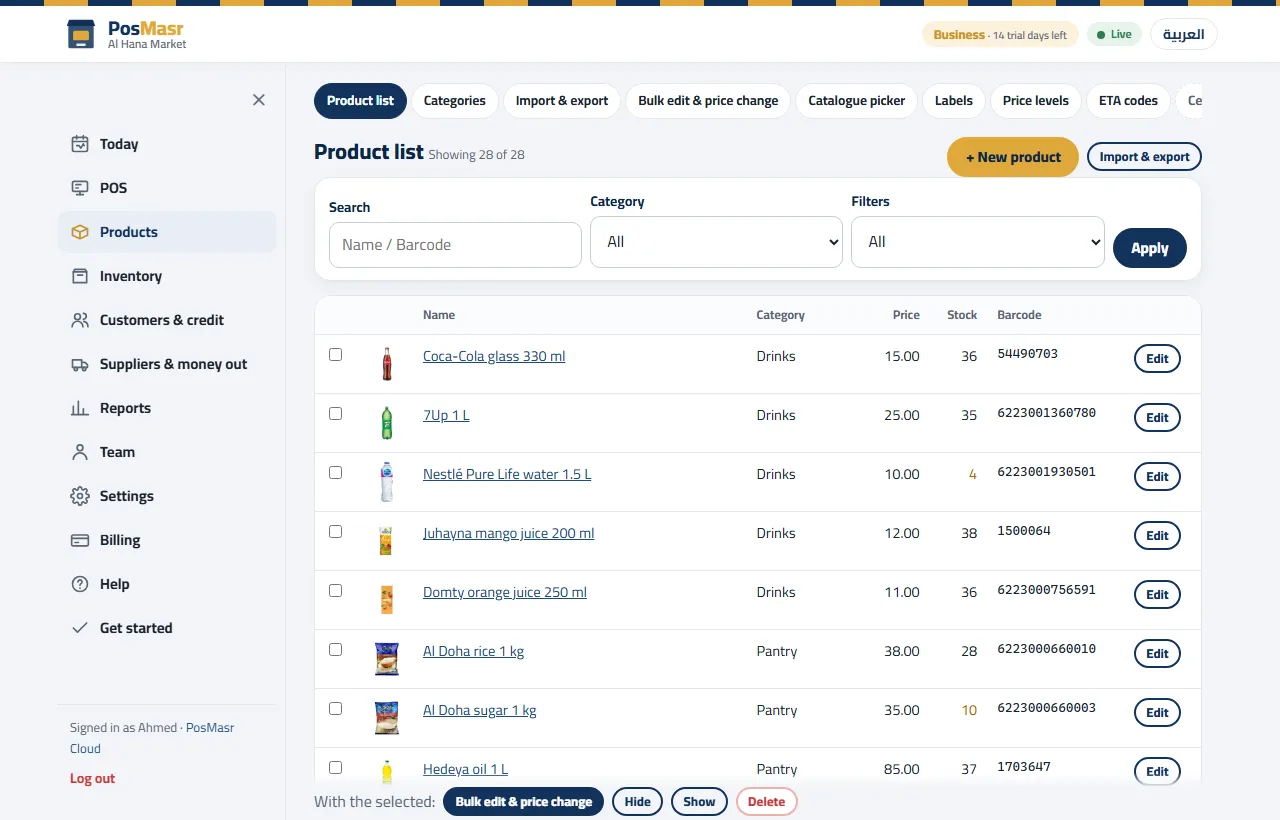1280x820 pixels.
Task: Click the Nestlé water bottle thumbnail
Action: pyautogui.click(x=386, y=482)
